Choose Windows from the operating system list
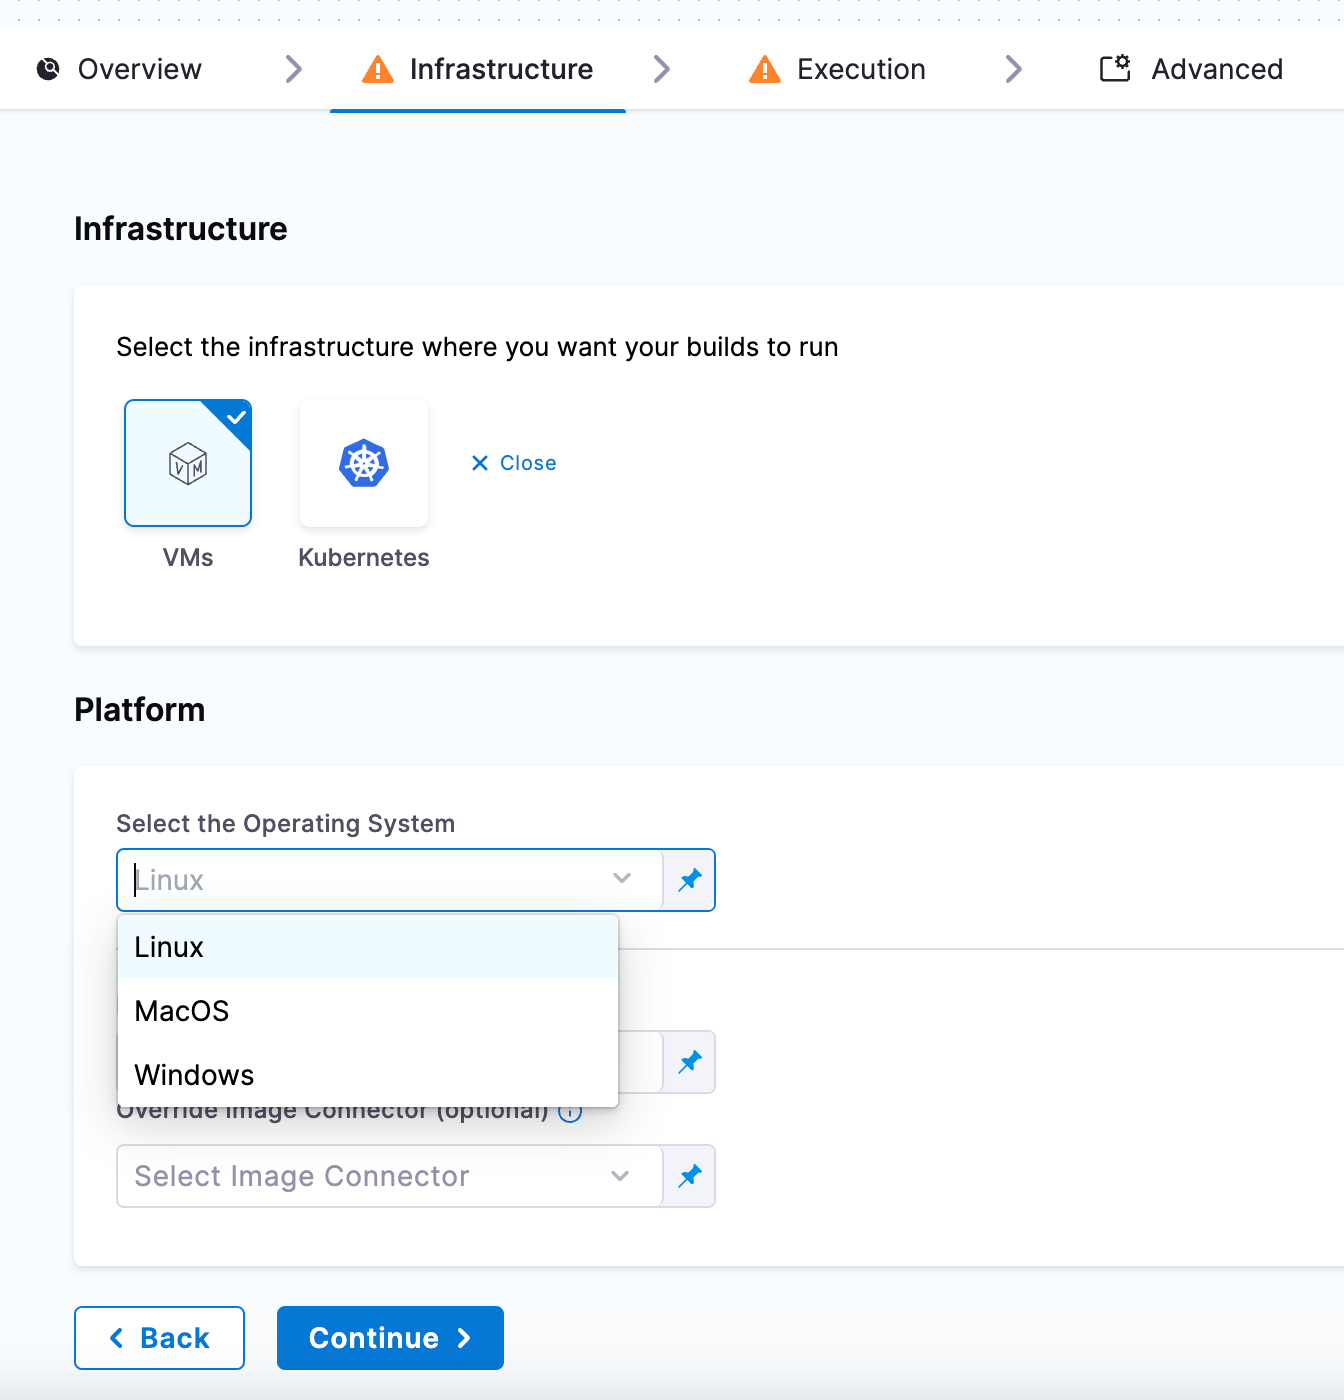The image size is (1344, 1400). (194, 1075)
